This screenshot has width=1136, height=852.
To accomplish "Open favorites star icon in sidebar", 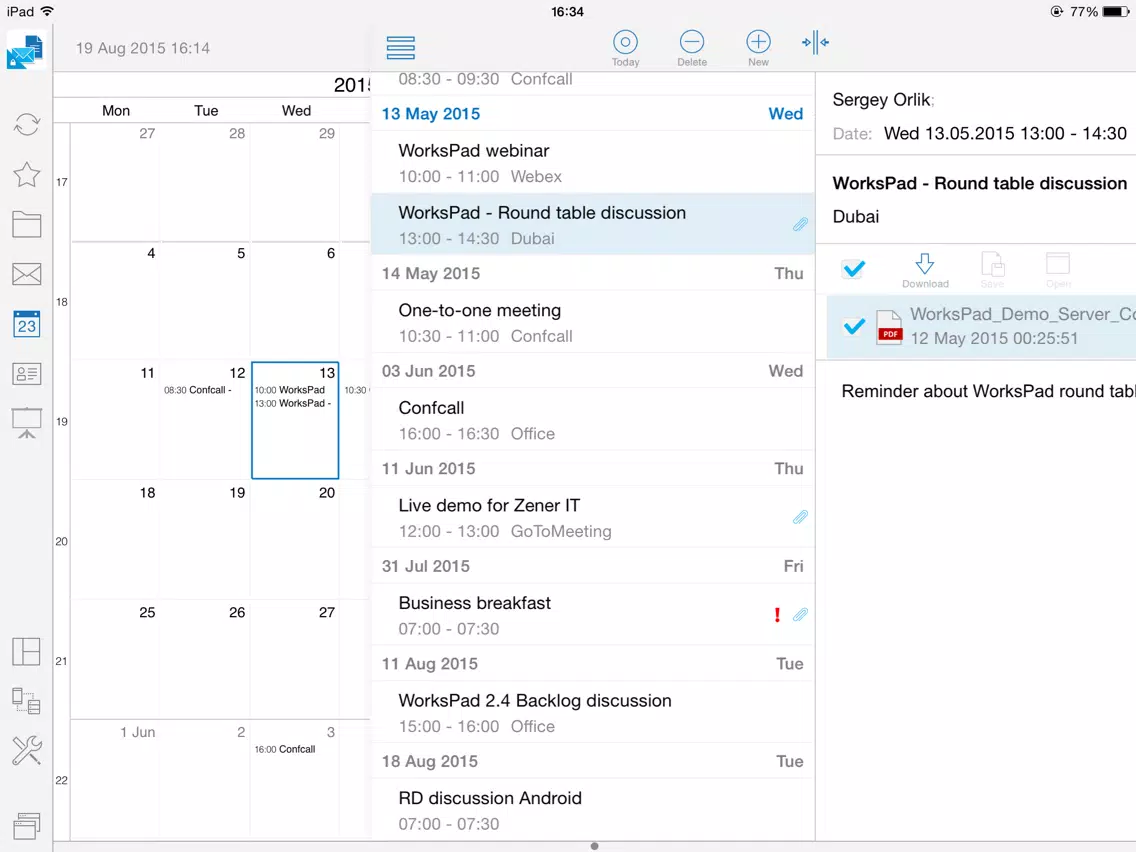I will (x=26, y=175).
